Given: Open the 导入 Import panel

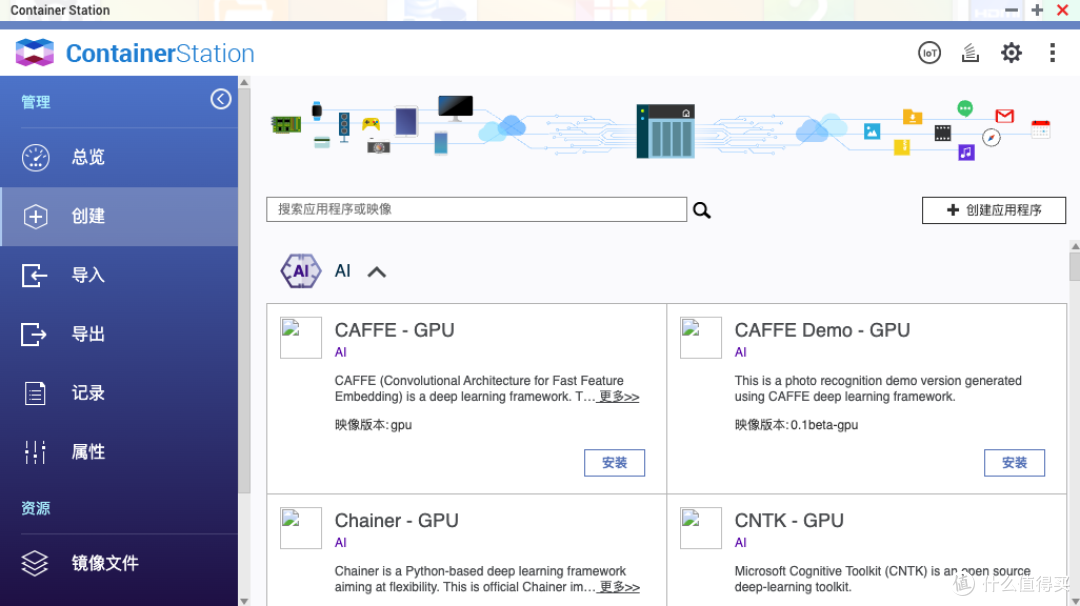Looking at the screenshot, I should [x=87, y=275].
